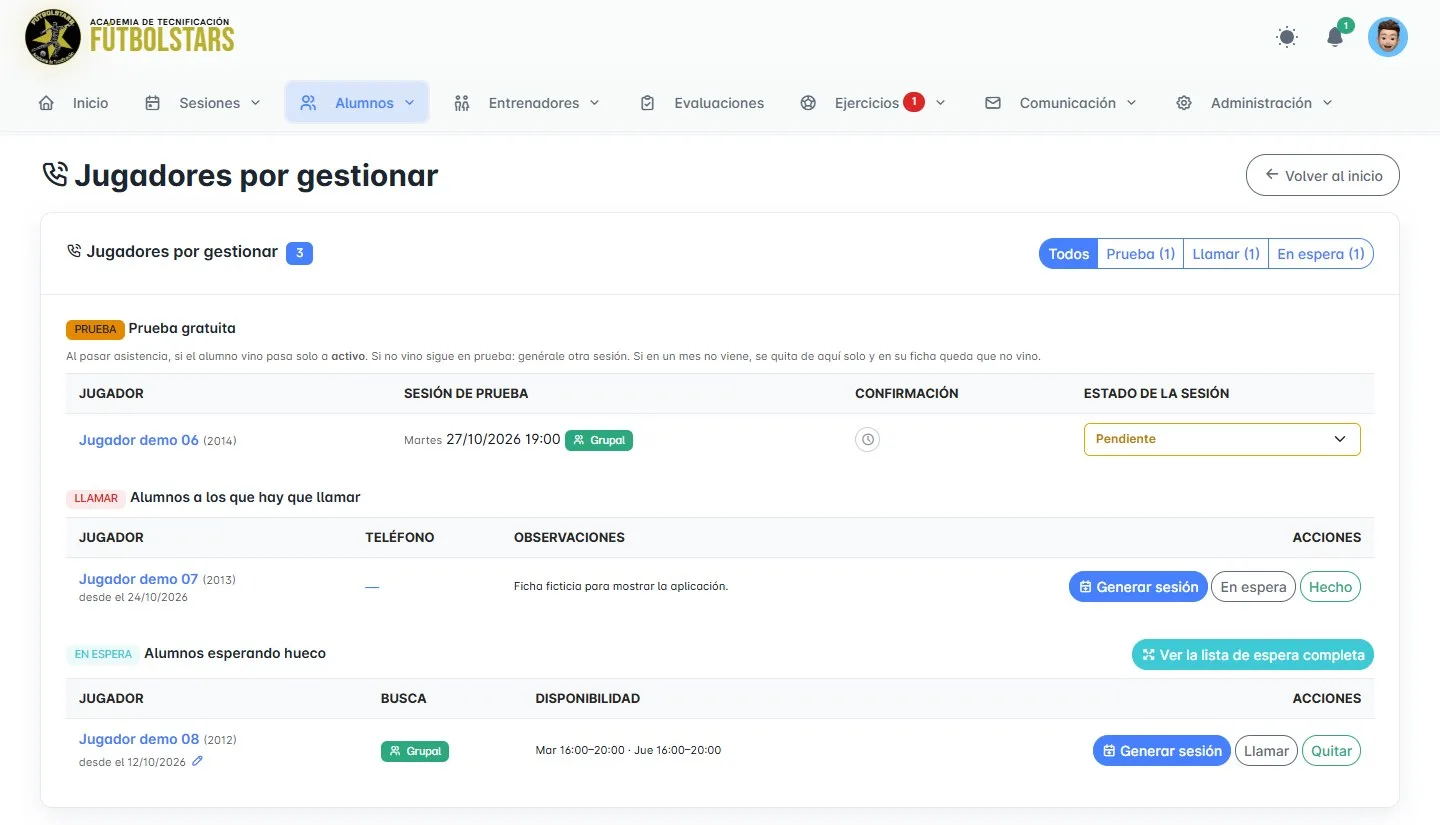Expand the Sesiones menu
Screen dimensions: 1440x825
tap(203, 103)
